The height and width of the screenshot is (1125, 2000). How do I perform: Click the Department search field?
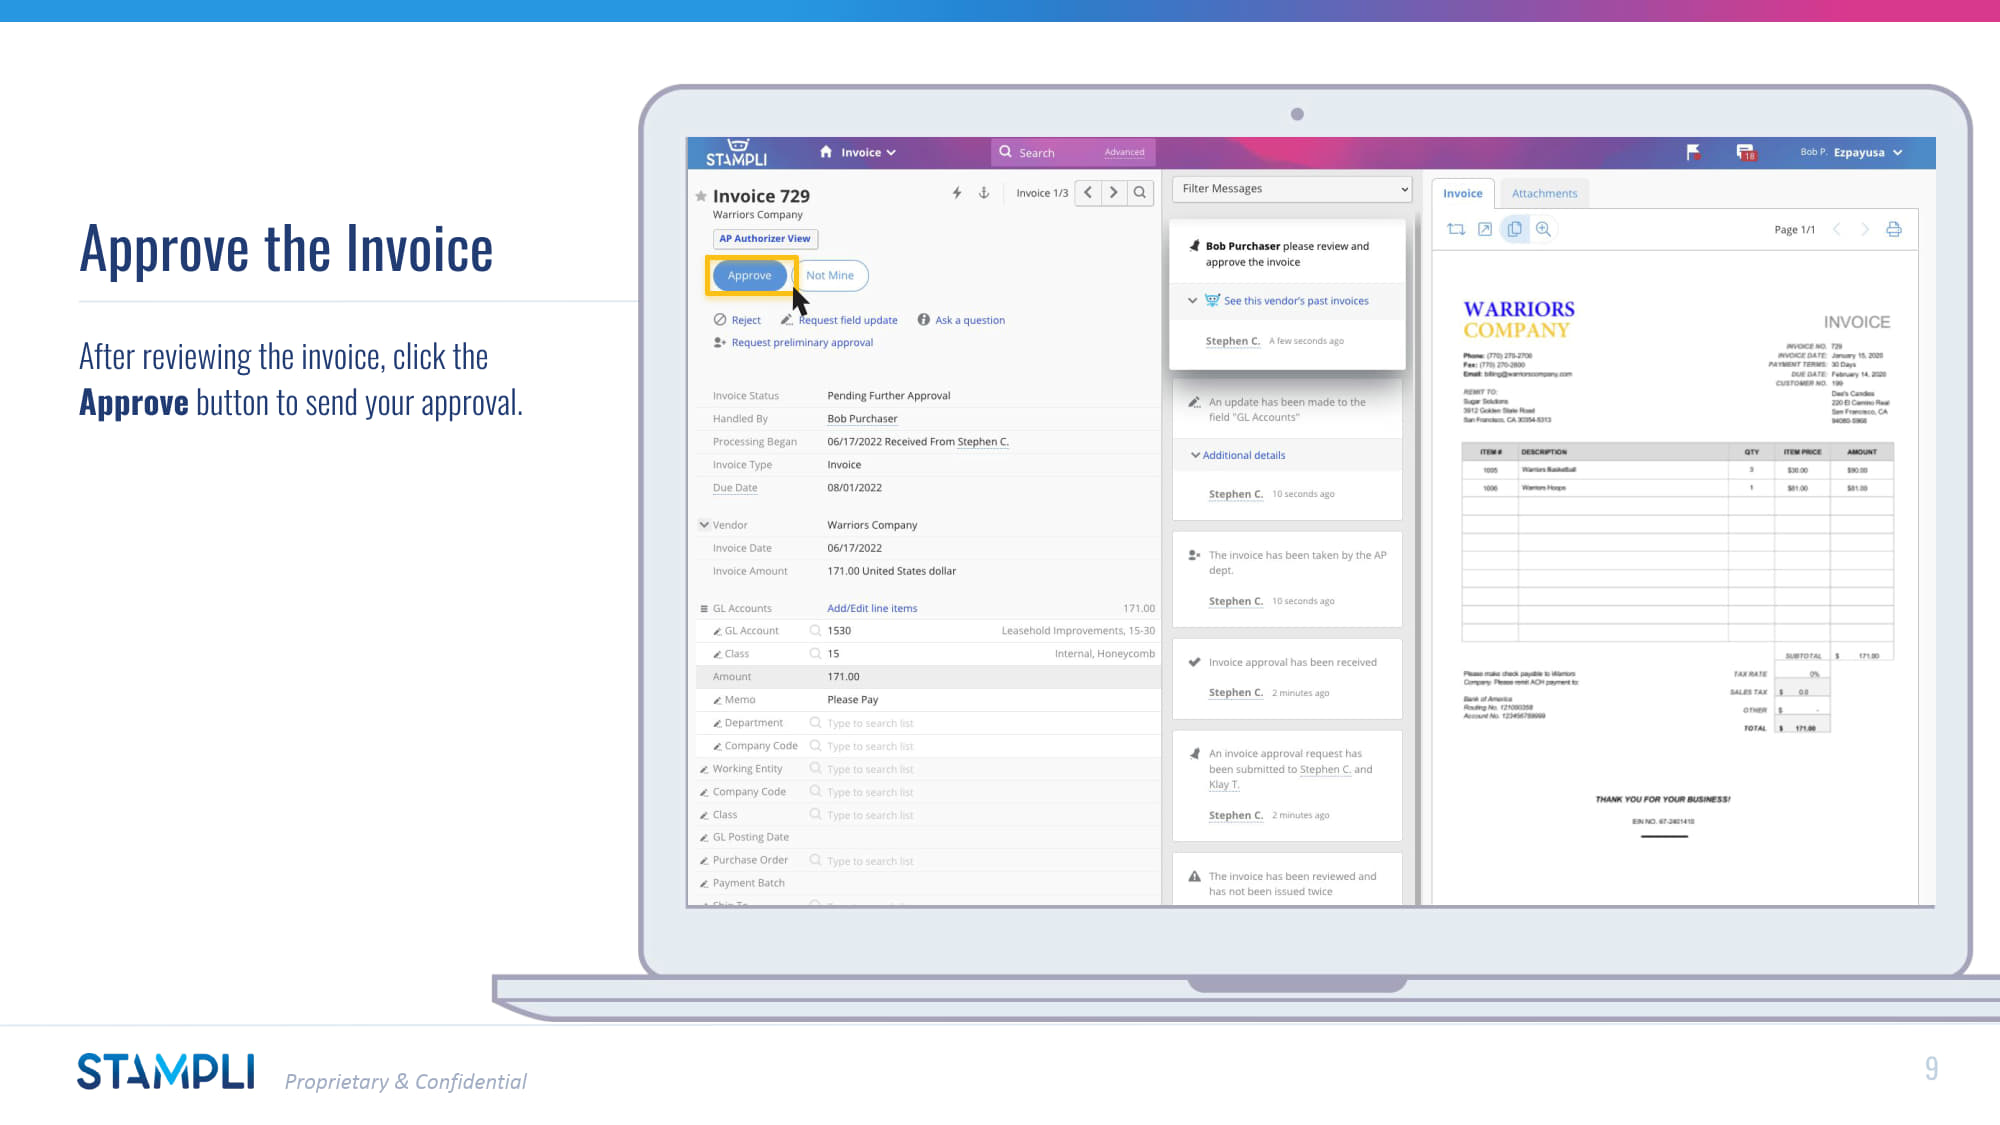coord(870,724)
